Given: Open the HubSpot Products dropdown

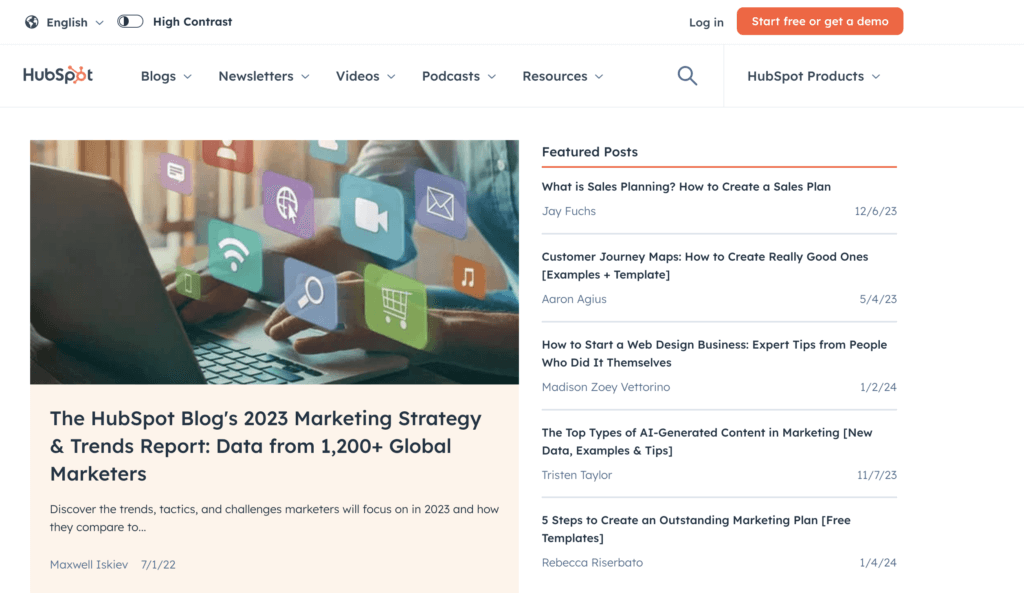Looking at the screenshot, I should (812, 75).
